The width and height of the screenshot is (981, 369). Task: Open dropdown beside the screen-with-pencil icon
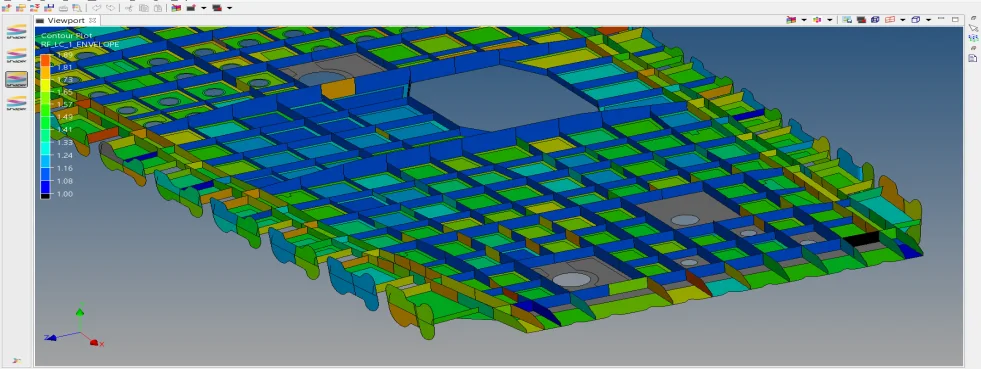click(203, 8)
